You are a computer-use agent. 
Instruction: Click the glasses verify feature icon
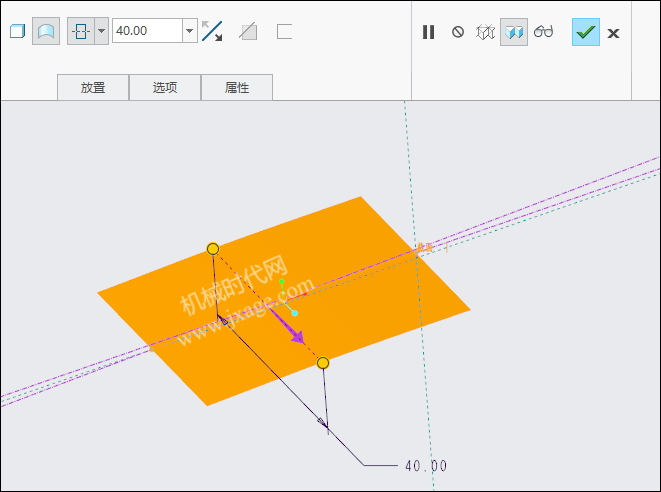543,32
